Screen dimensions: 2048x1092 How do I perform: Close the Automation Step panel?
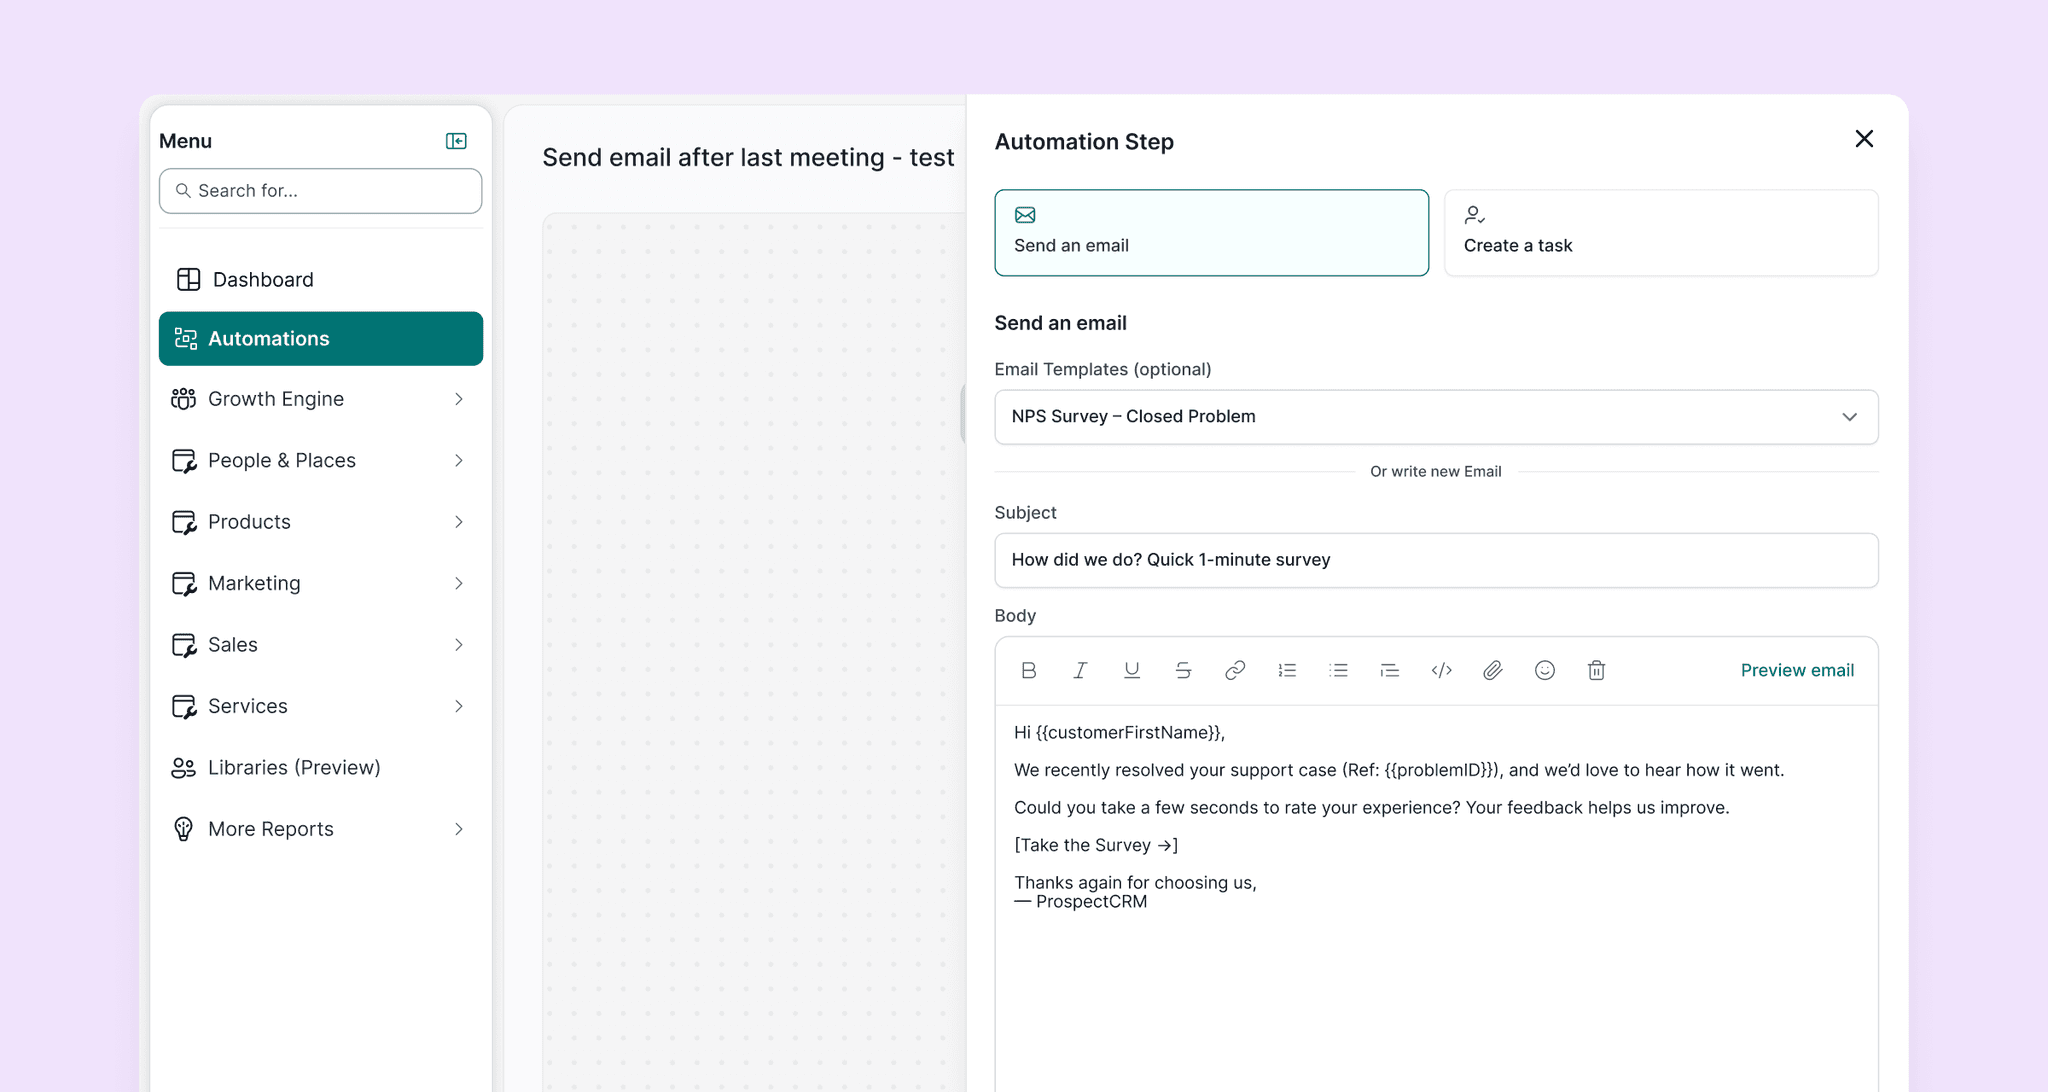click(x=1864, y=139)
